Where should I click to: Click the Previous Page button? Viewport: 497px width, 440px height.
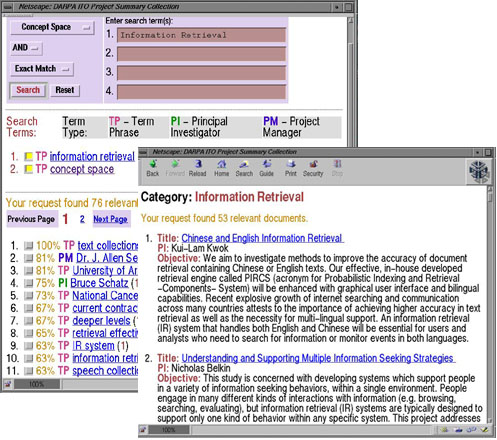[31, 219]
